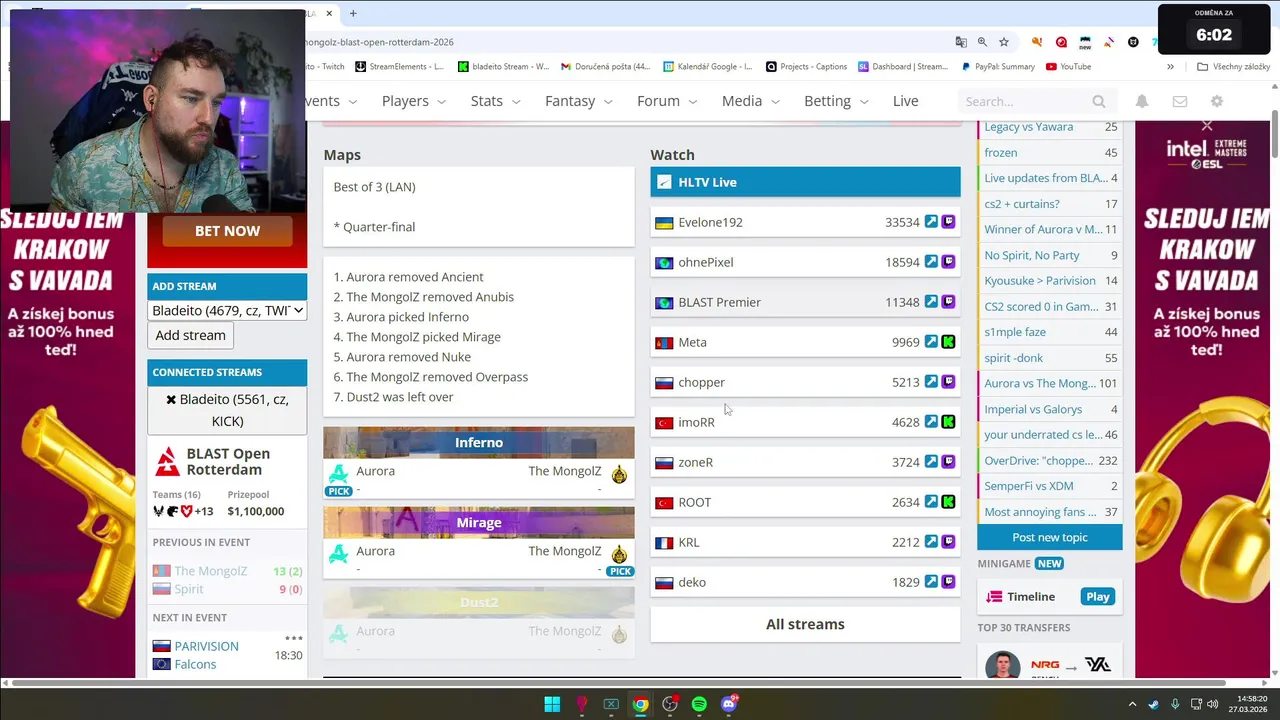The image size is (1280, 720).
Task: Click Twitch icon on deko stream row
Action: (948, 582)
